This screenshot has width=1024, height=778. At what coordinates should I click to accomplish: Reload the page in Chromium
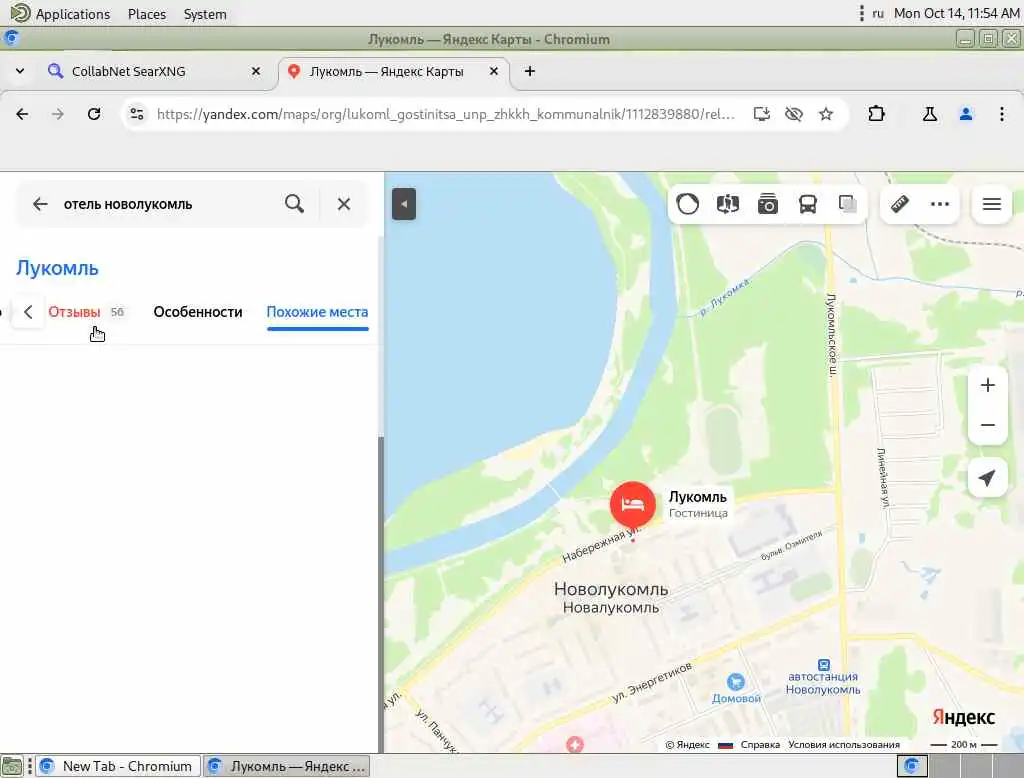coord(94,114)
